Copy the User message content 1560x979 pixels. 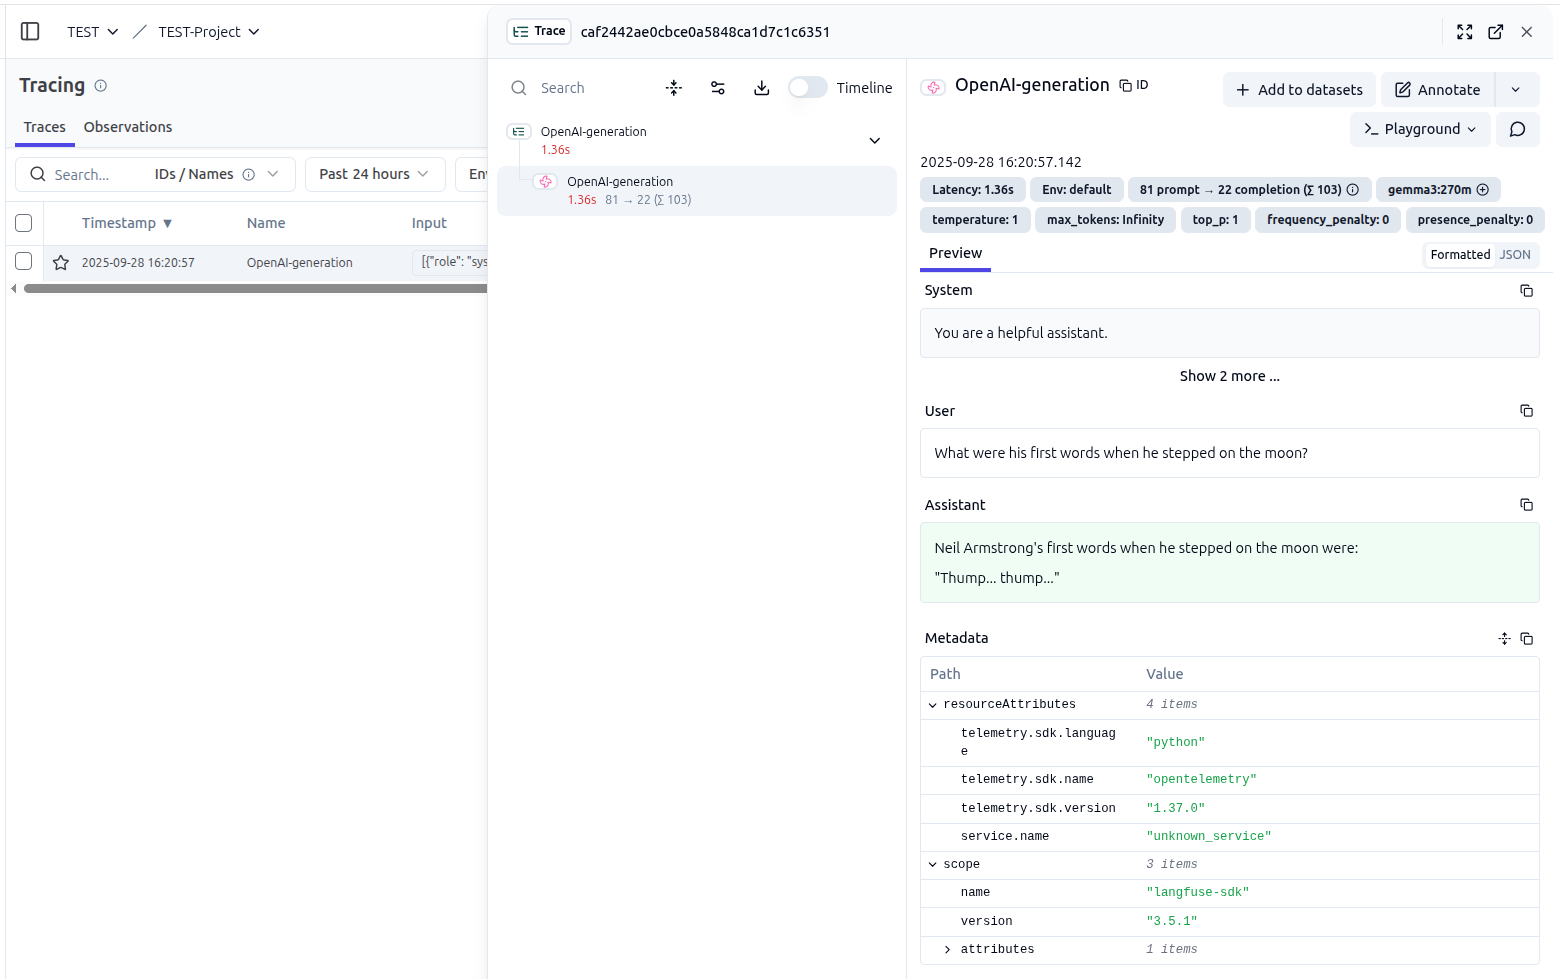[1526, 411]
